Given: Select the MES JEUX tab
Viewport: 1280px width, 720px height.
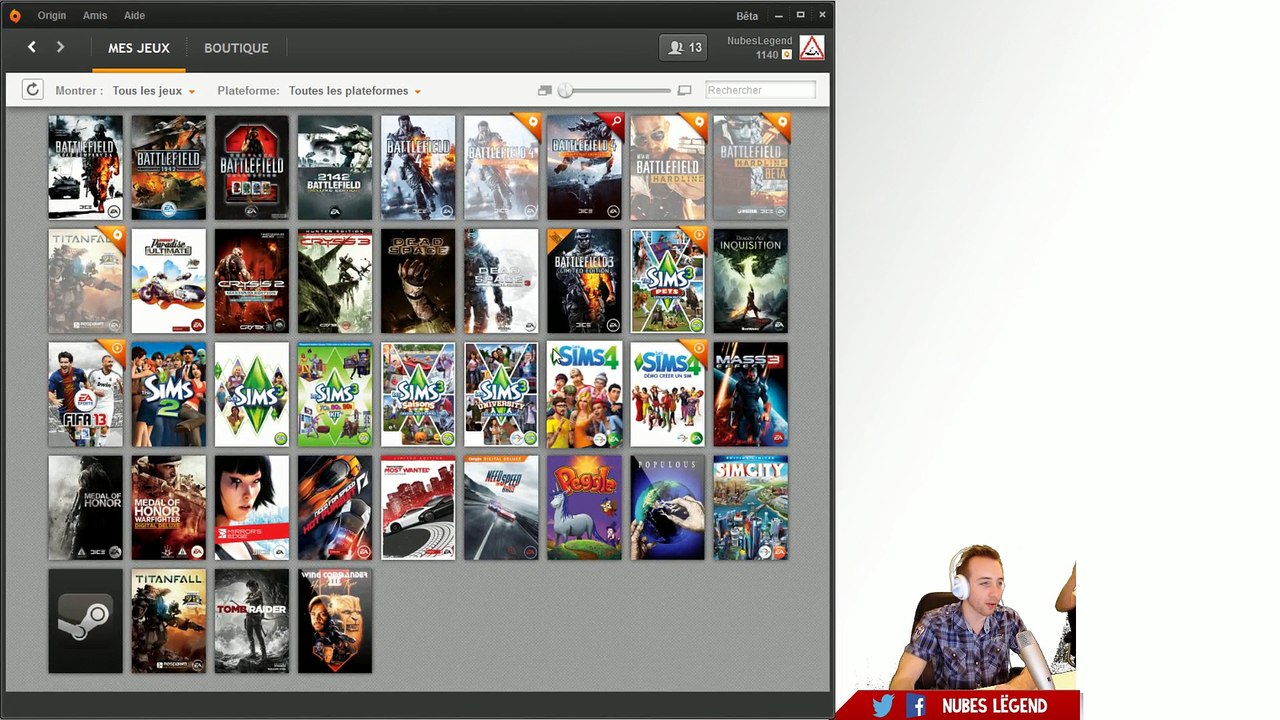Looking at the screenshot, I should 139,48.
